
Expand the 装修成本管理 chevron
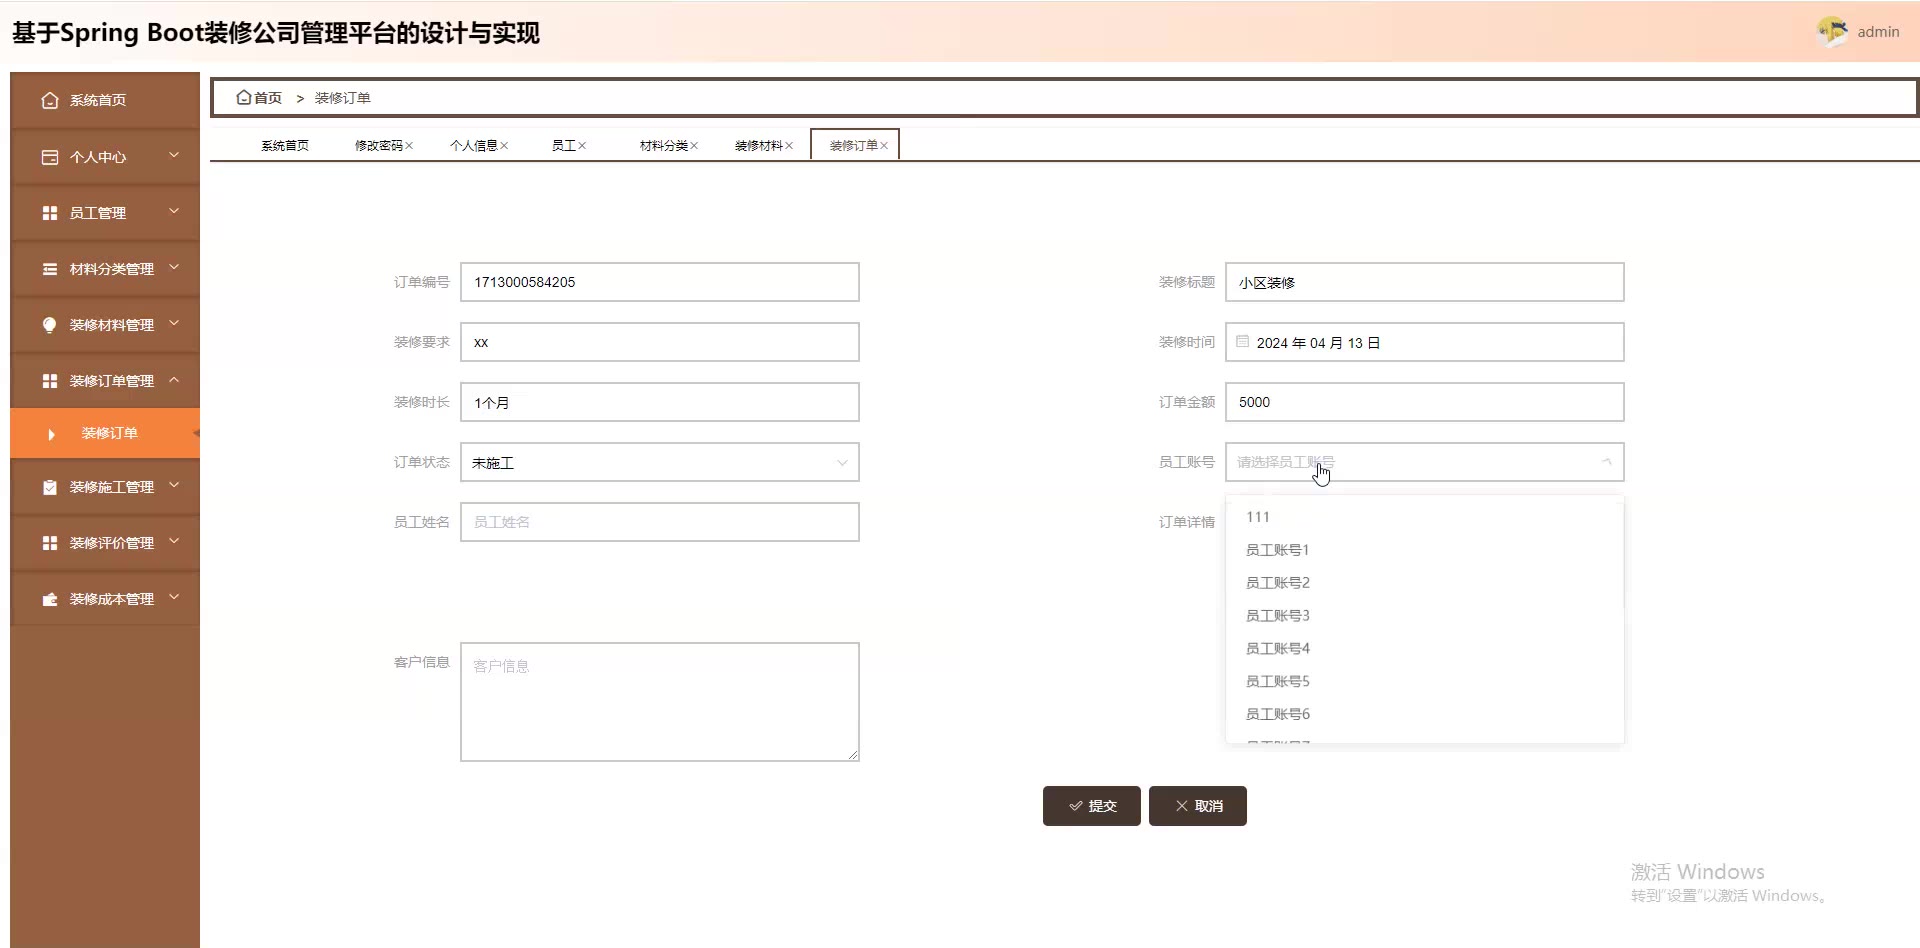(174, 597)
